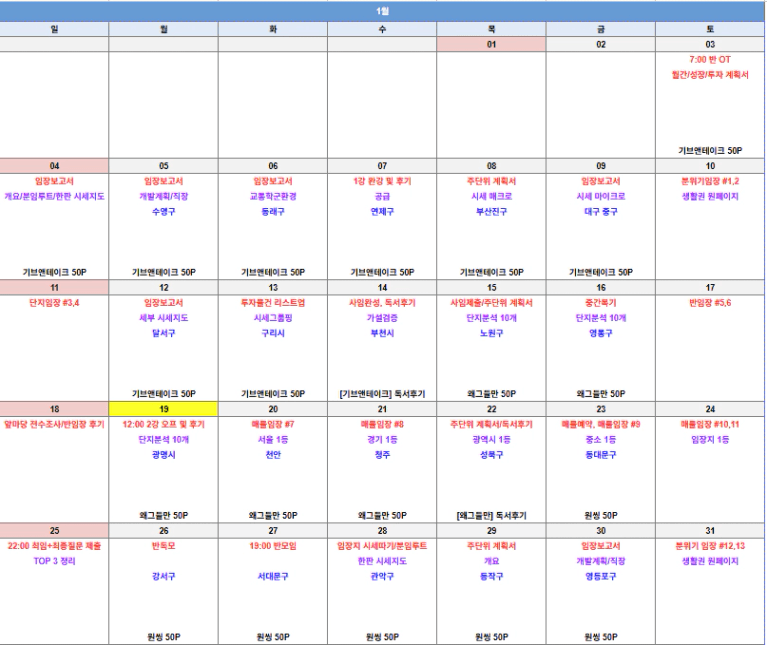Click '[왜그들만] 독서후기' cell
The height and width of the screenshot is (645, 767).
coord(492,515)
